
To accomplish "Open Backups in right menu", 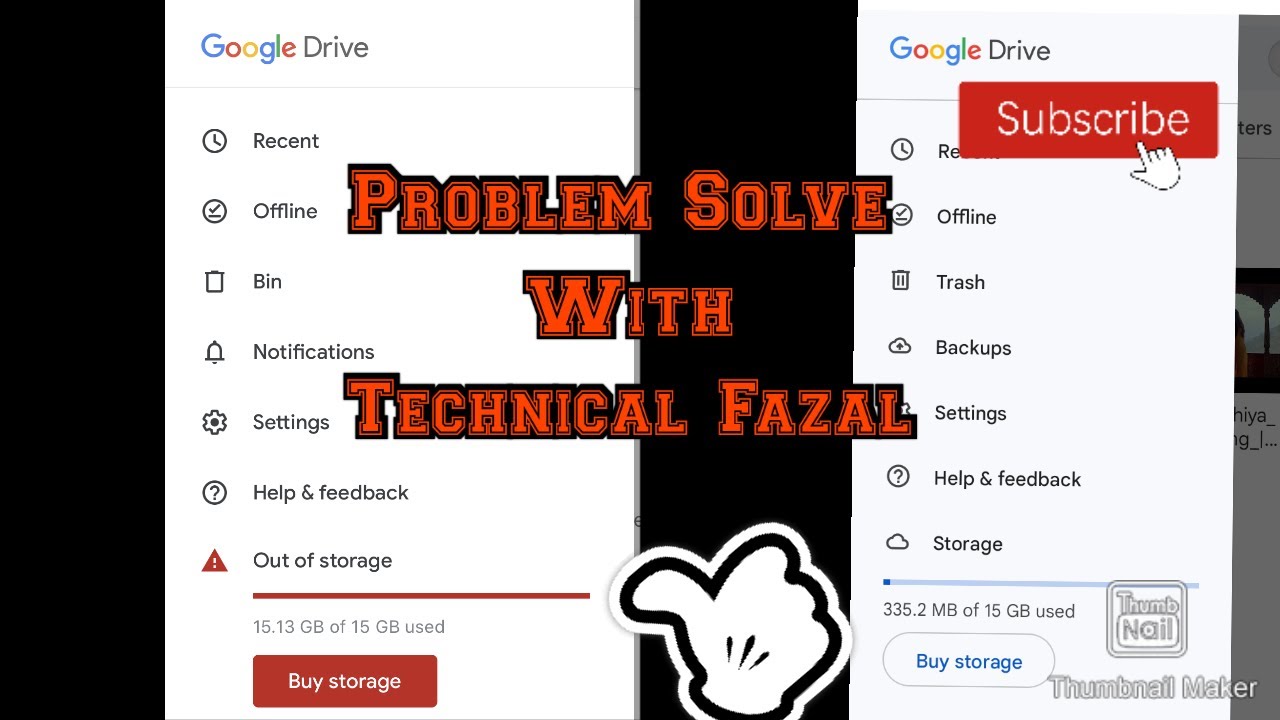I will pyautogui.click(x=973, y=348).
